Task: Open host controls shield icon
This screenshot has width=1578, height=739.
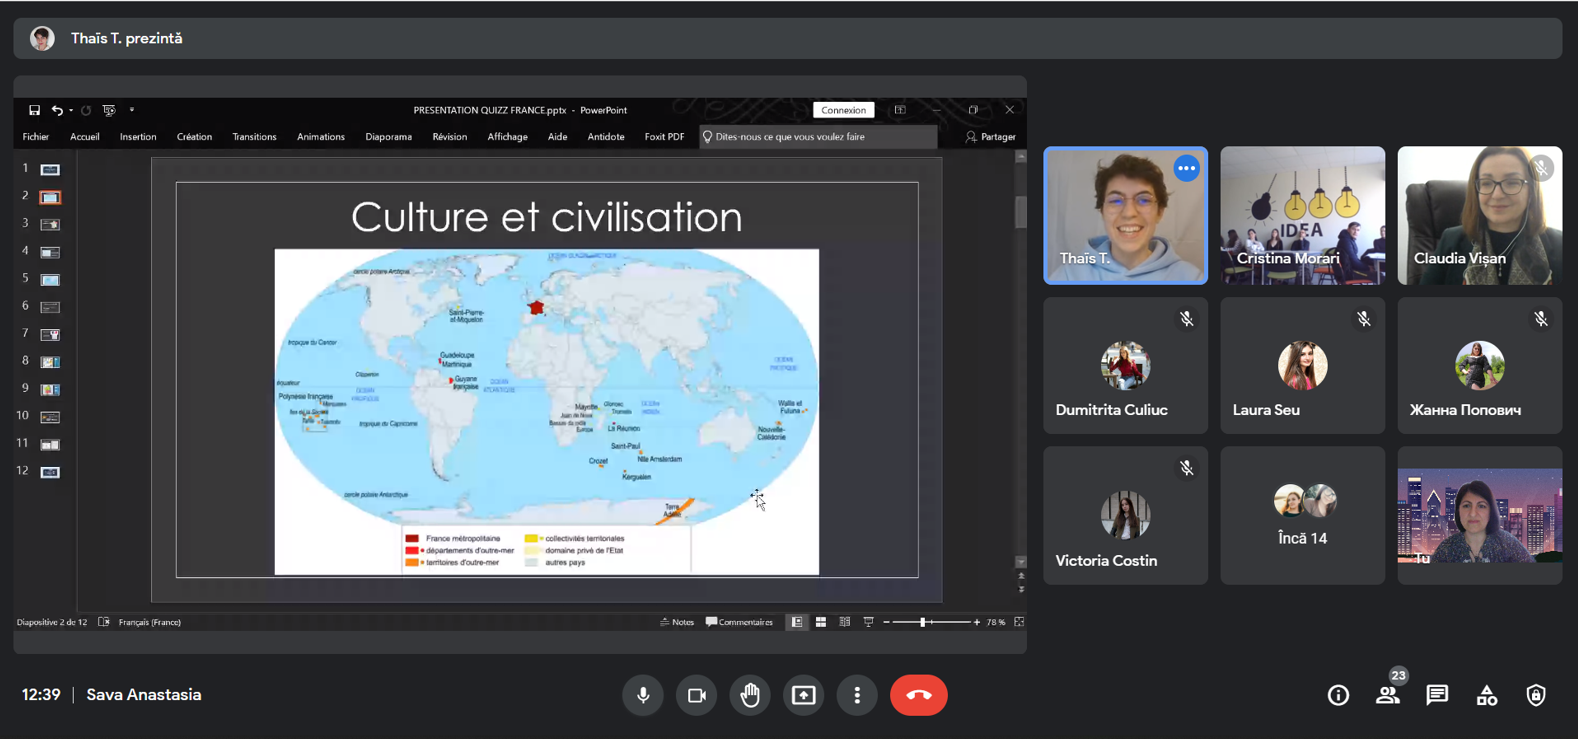Action: tap(1536, 695)
